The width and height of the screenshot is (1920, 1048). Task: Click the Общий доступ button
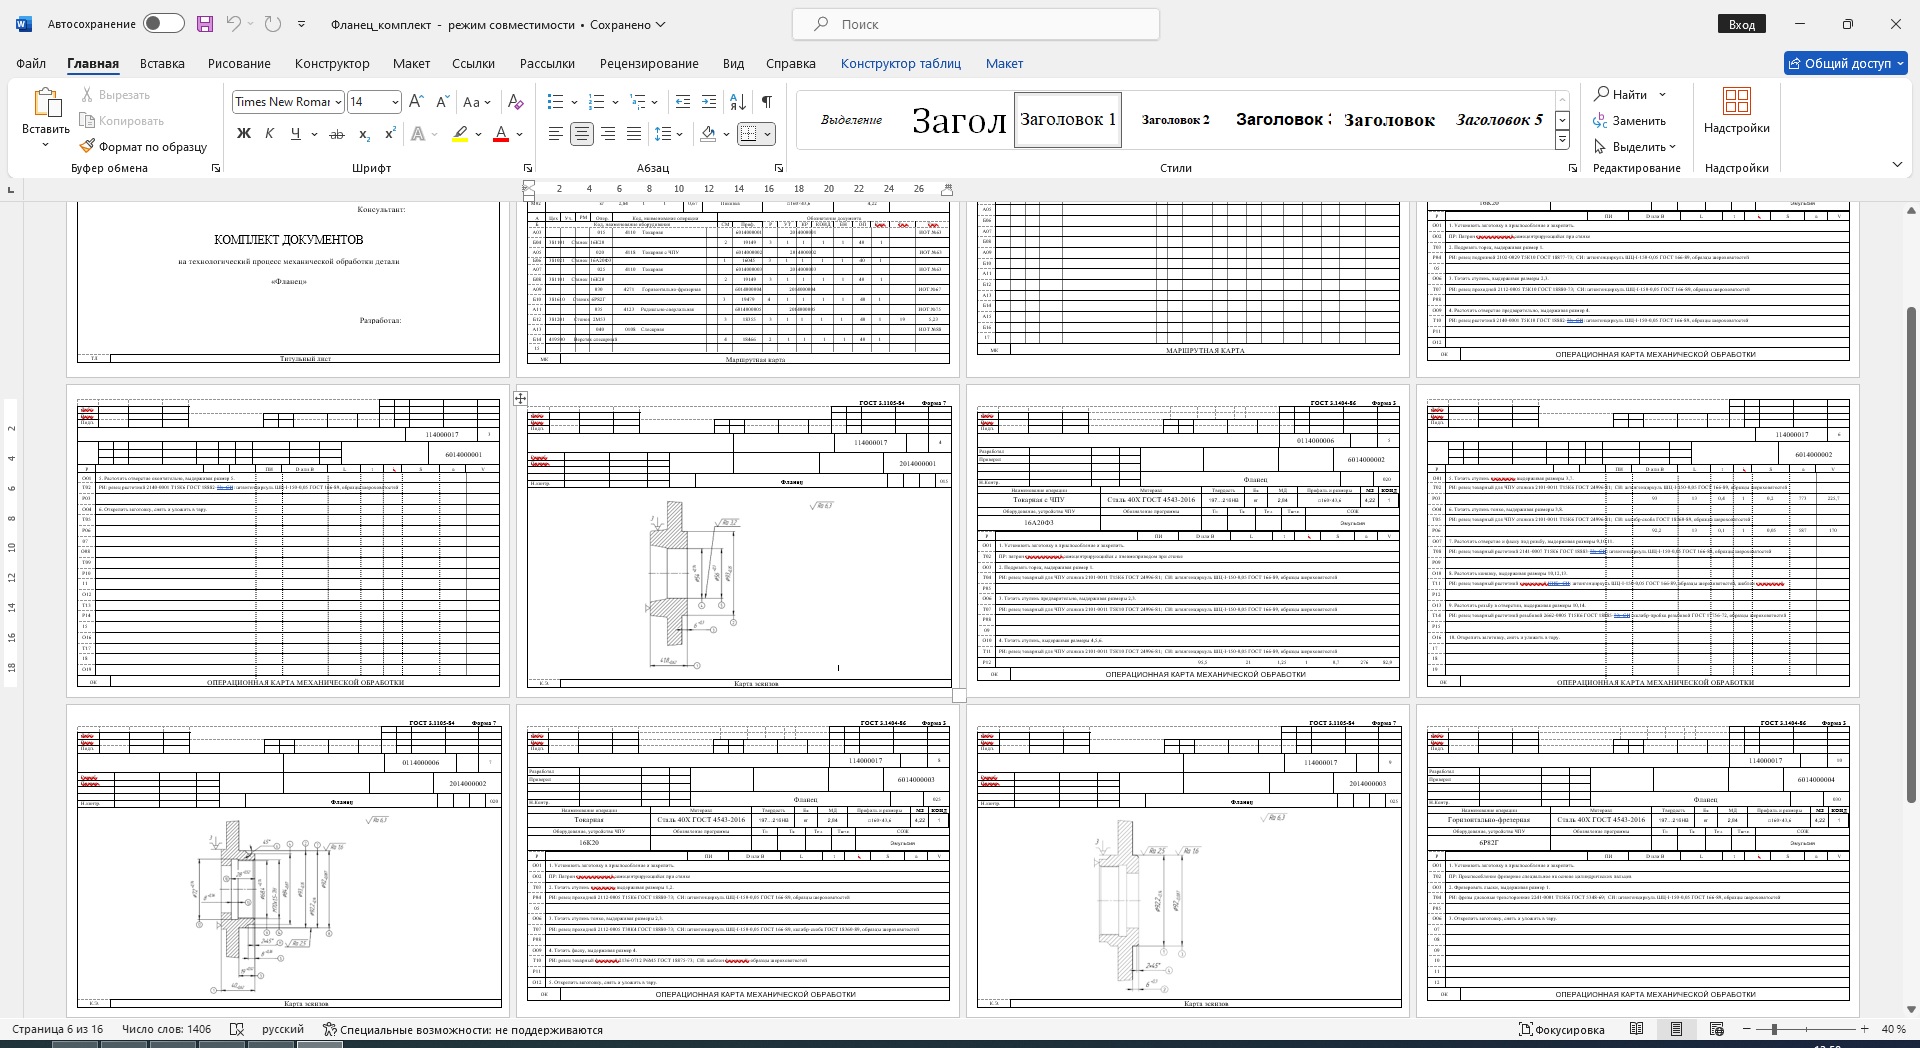point(1846,63)
